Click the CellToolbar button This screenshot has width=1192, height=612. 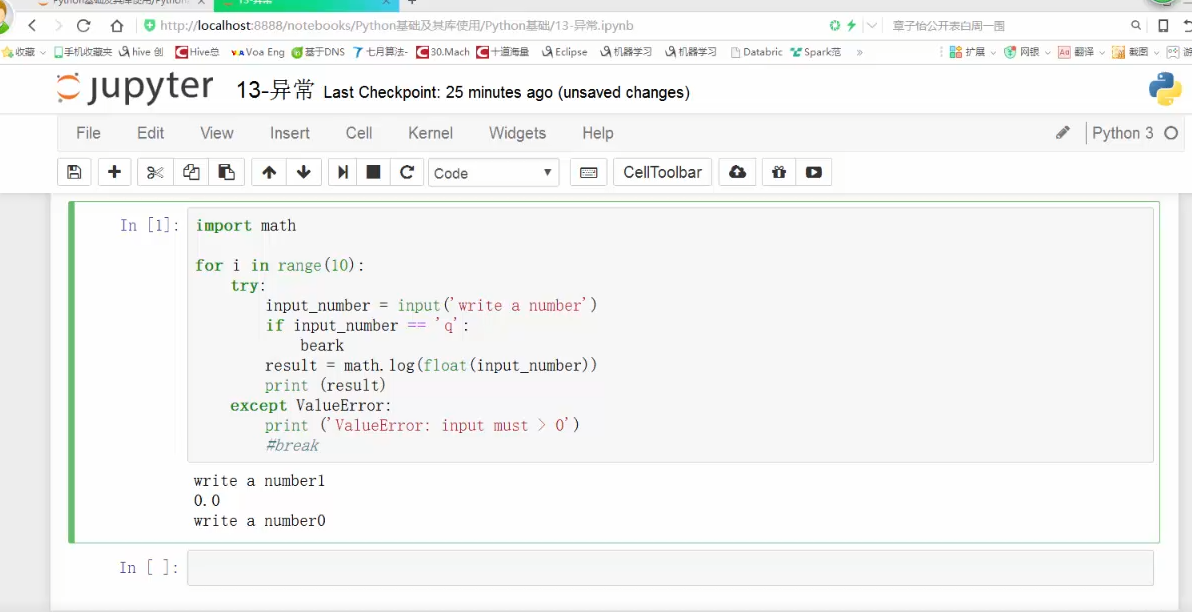pyautogui.click(x=662, y=173)
